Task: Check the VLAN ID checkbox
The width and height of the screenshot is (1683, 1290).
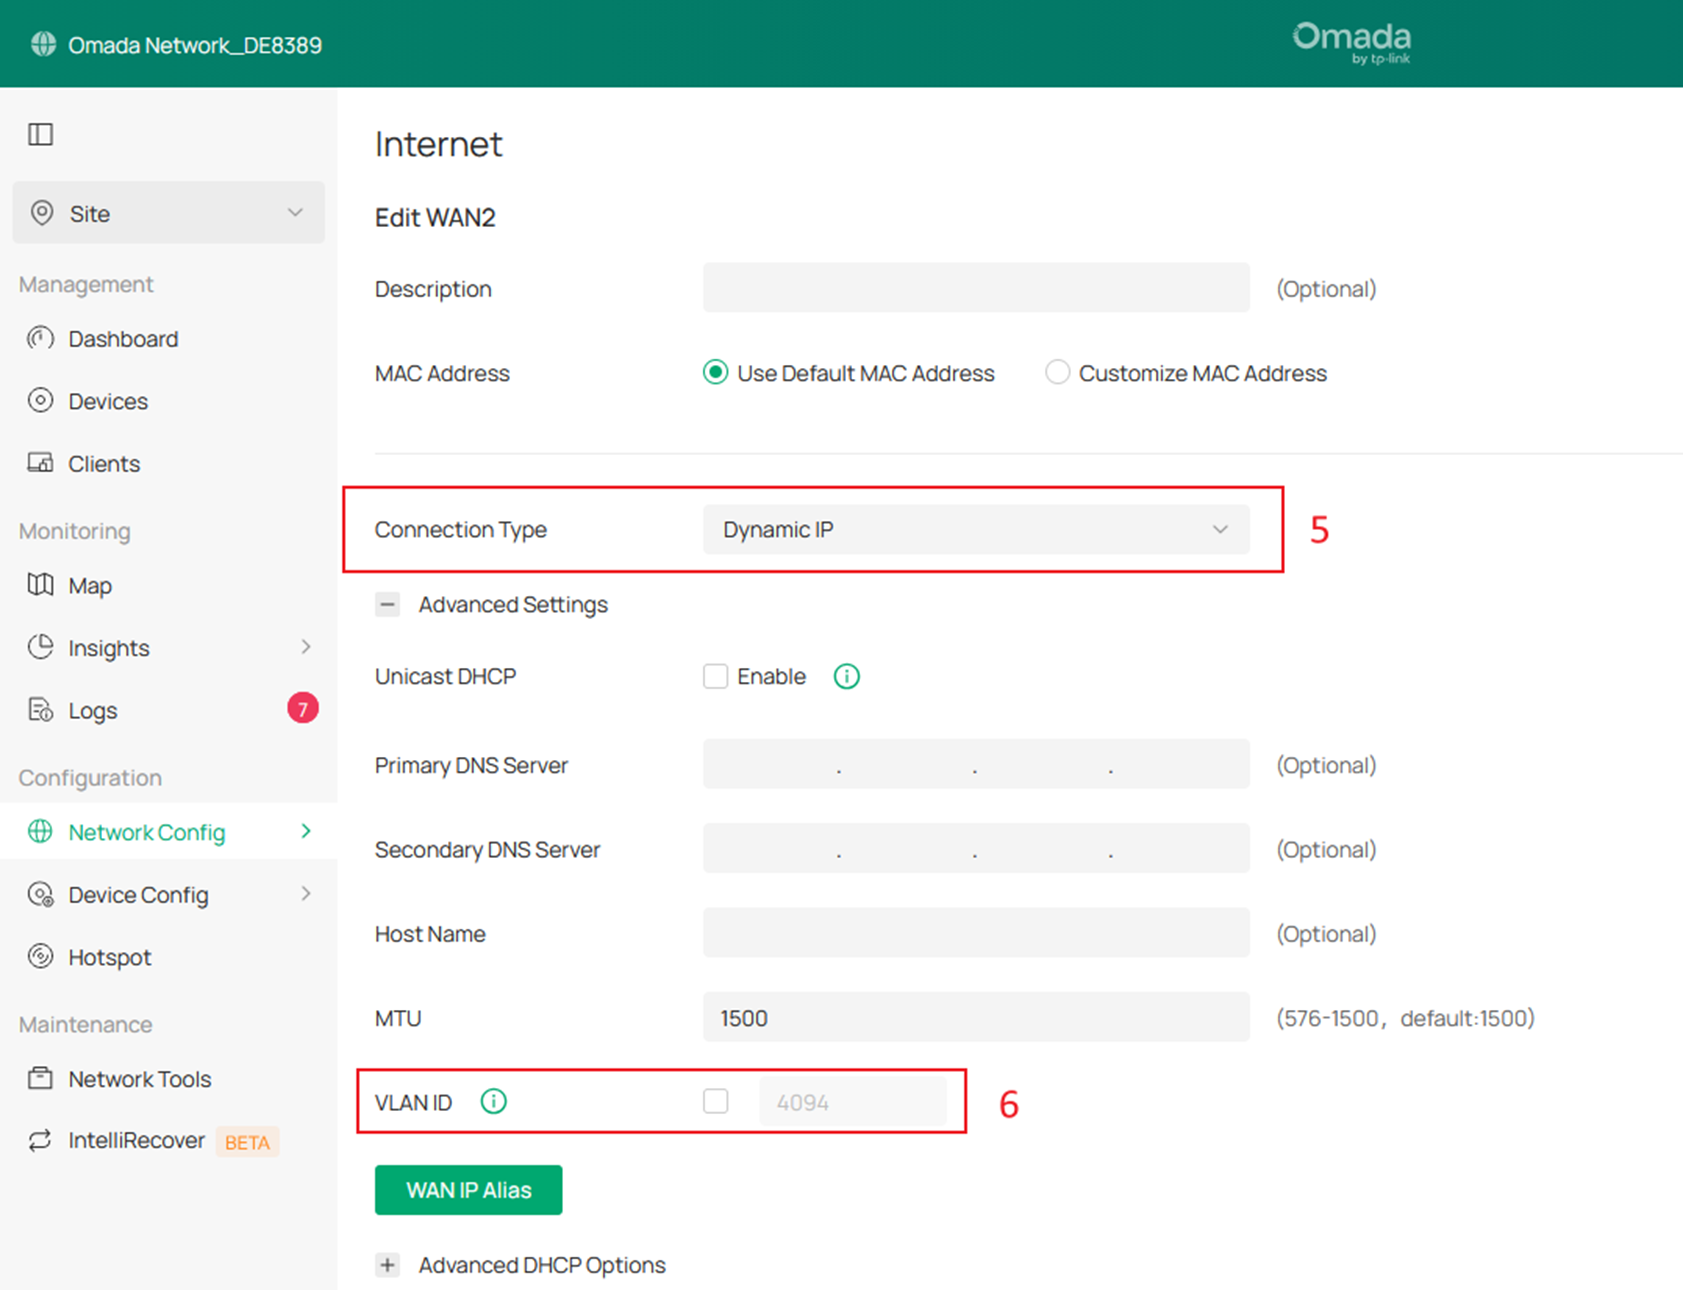Action: (x=716, y=1101)
